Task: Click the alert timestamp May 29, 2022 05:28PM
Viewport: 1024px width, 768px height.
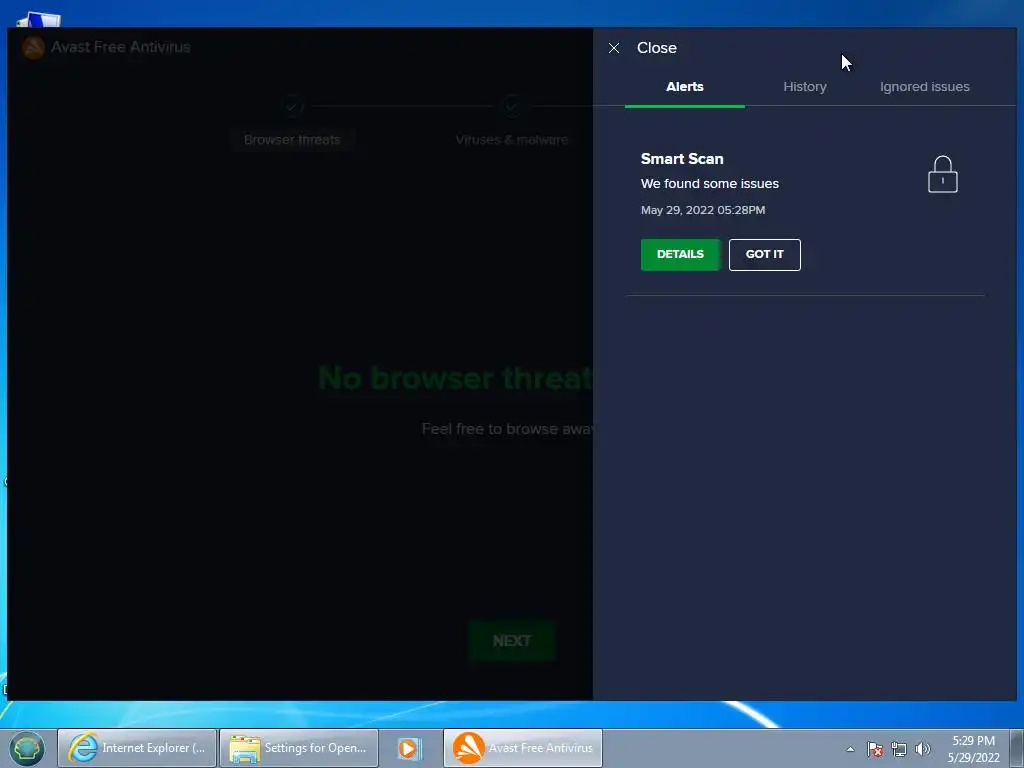Action: coord(703,210)
